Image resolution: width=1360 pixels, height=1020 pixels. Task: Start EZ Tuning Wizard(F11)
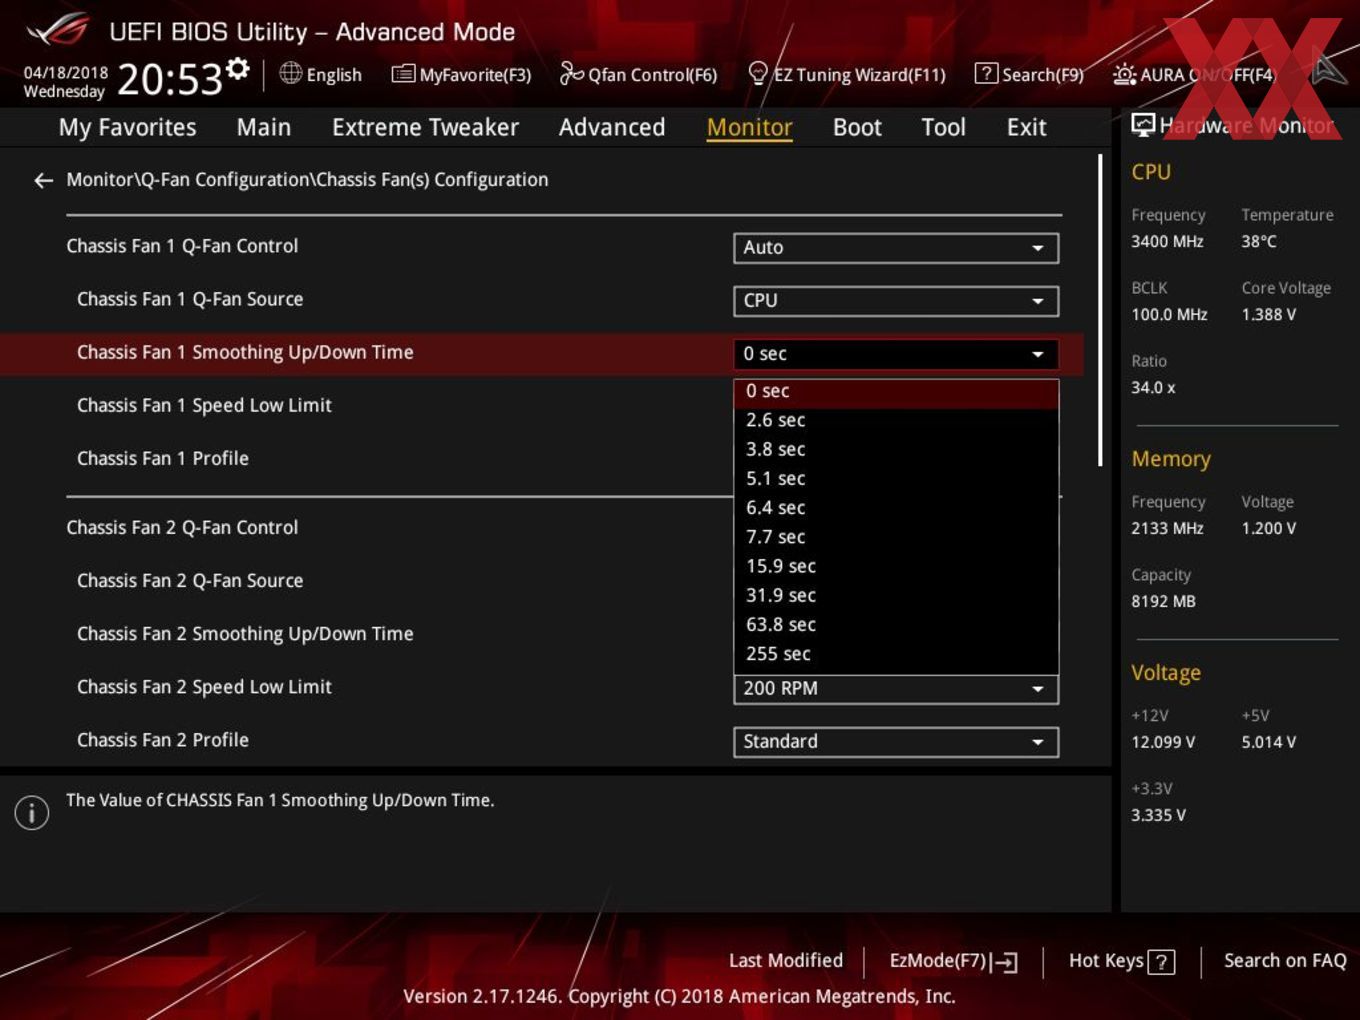847,74
